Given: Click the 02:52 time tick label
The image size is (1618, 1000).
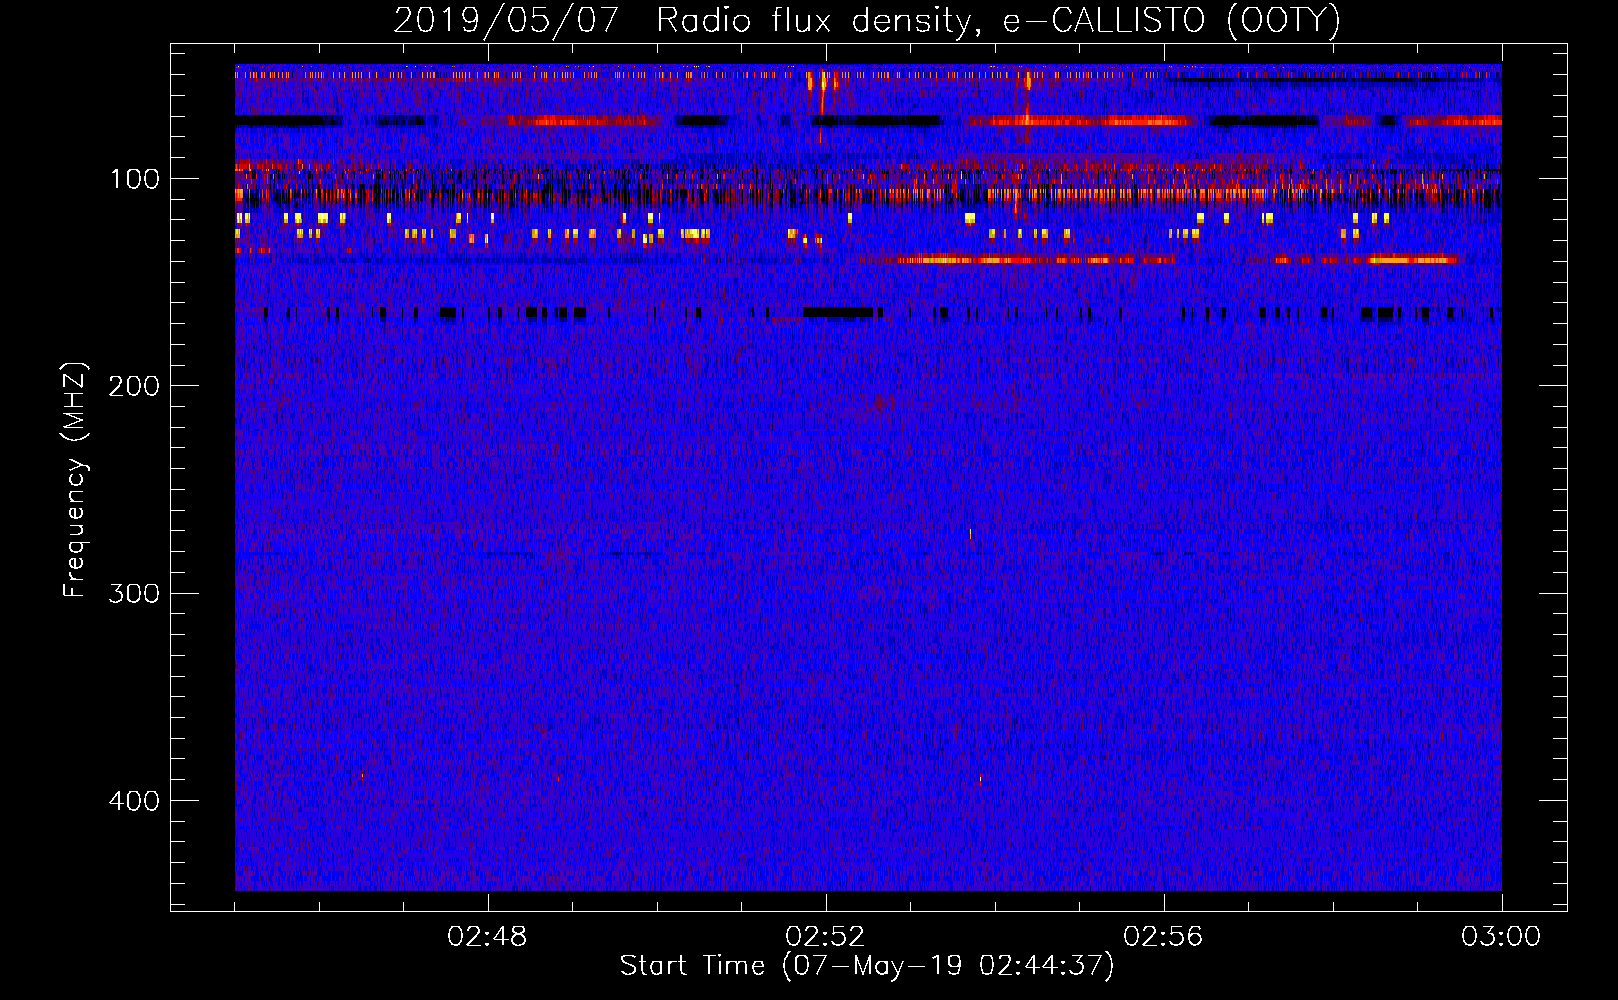Looking at the screenshot, I should pos(825,937).
